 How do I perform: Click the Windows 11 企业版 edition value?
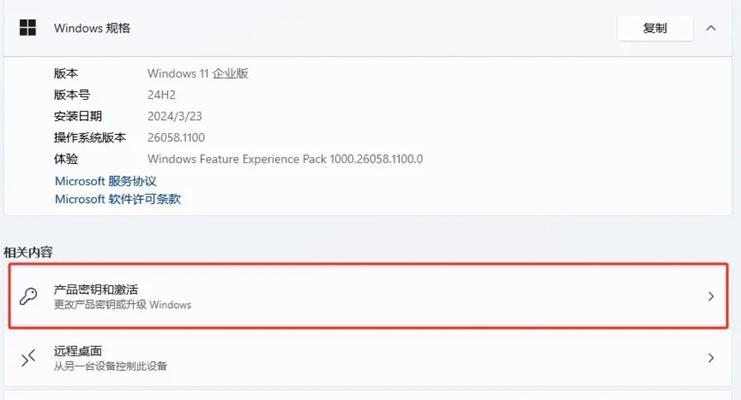tap(198, 73)
